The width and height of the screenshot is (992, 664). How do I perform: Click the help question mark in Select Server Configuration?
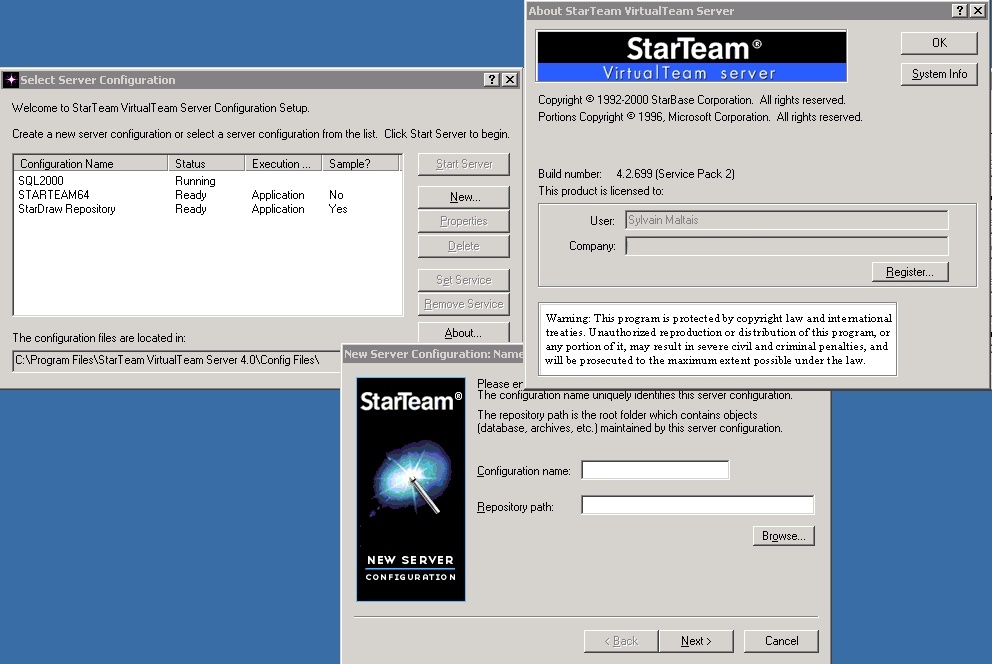point(492,80)
